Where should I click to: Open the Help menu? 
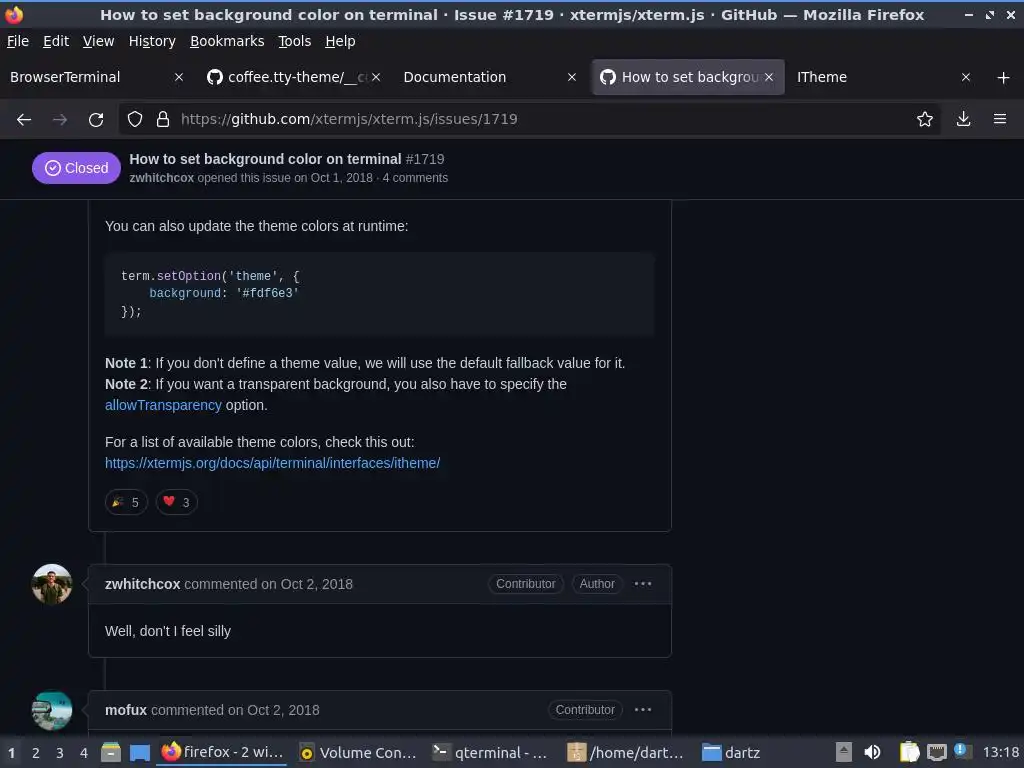[x=340, y=41]
